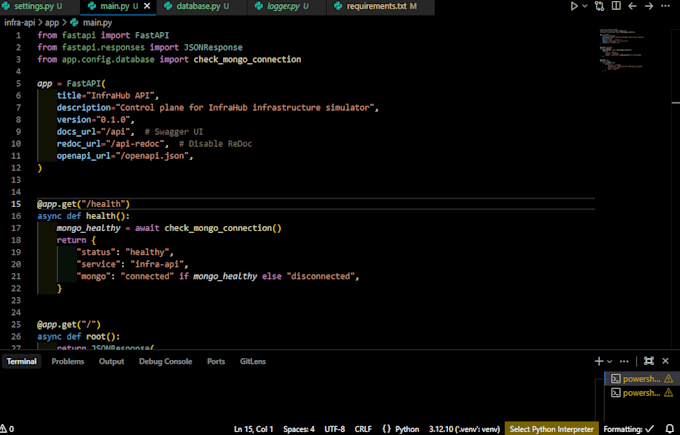Open the run options dropdown arrow

(585, 6)
